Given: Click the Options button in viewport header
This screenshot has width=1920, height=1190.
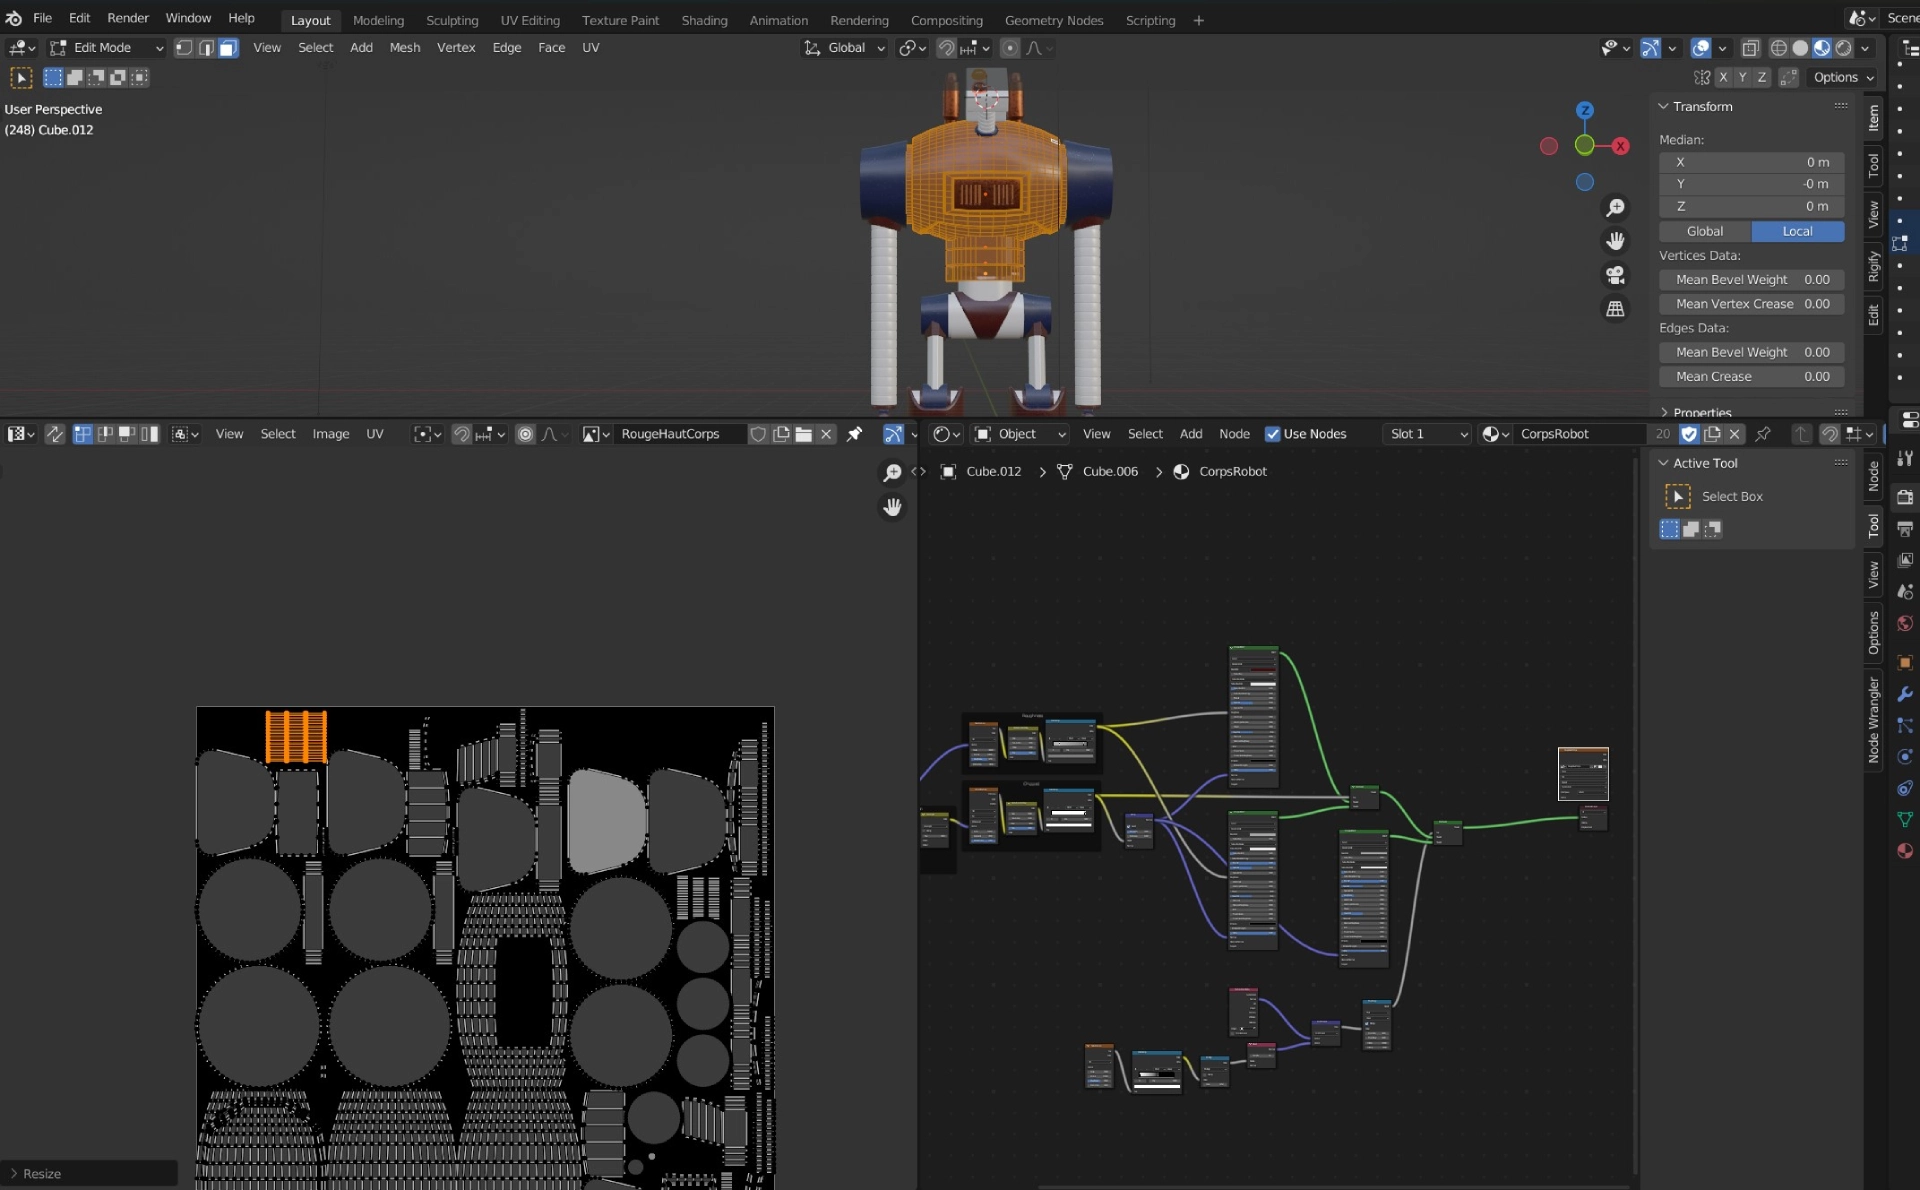Looking at the screenshot, I should [x=1843, y=77].
